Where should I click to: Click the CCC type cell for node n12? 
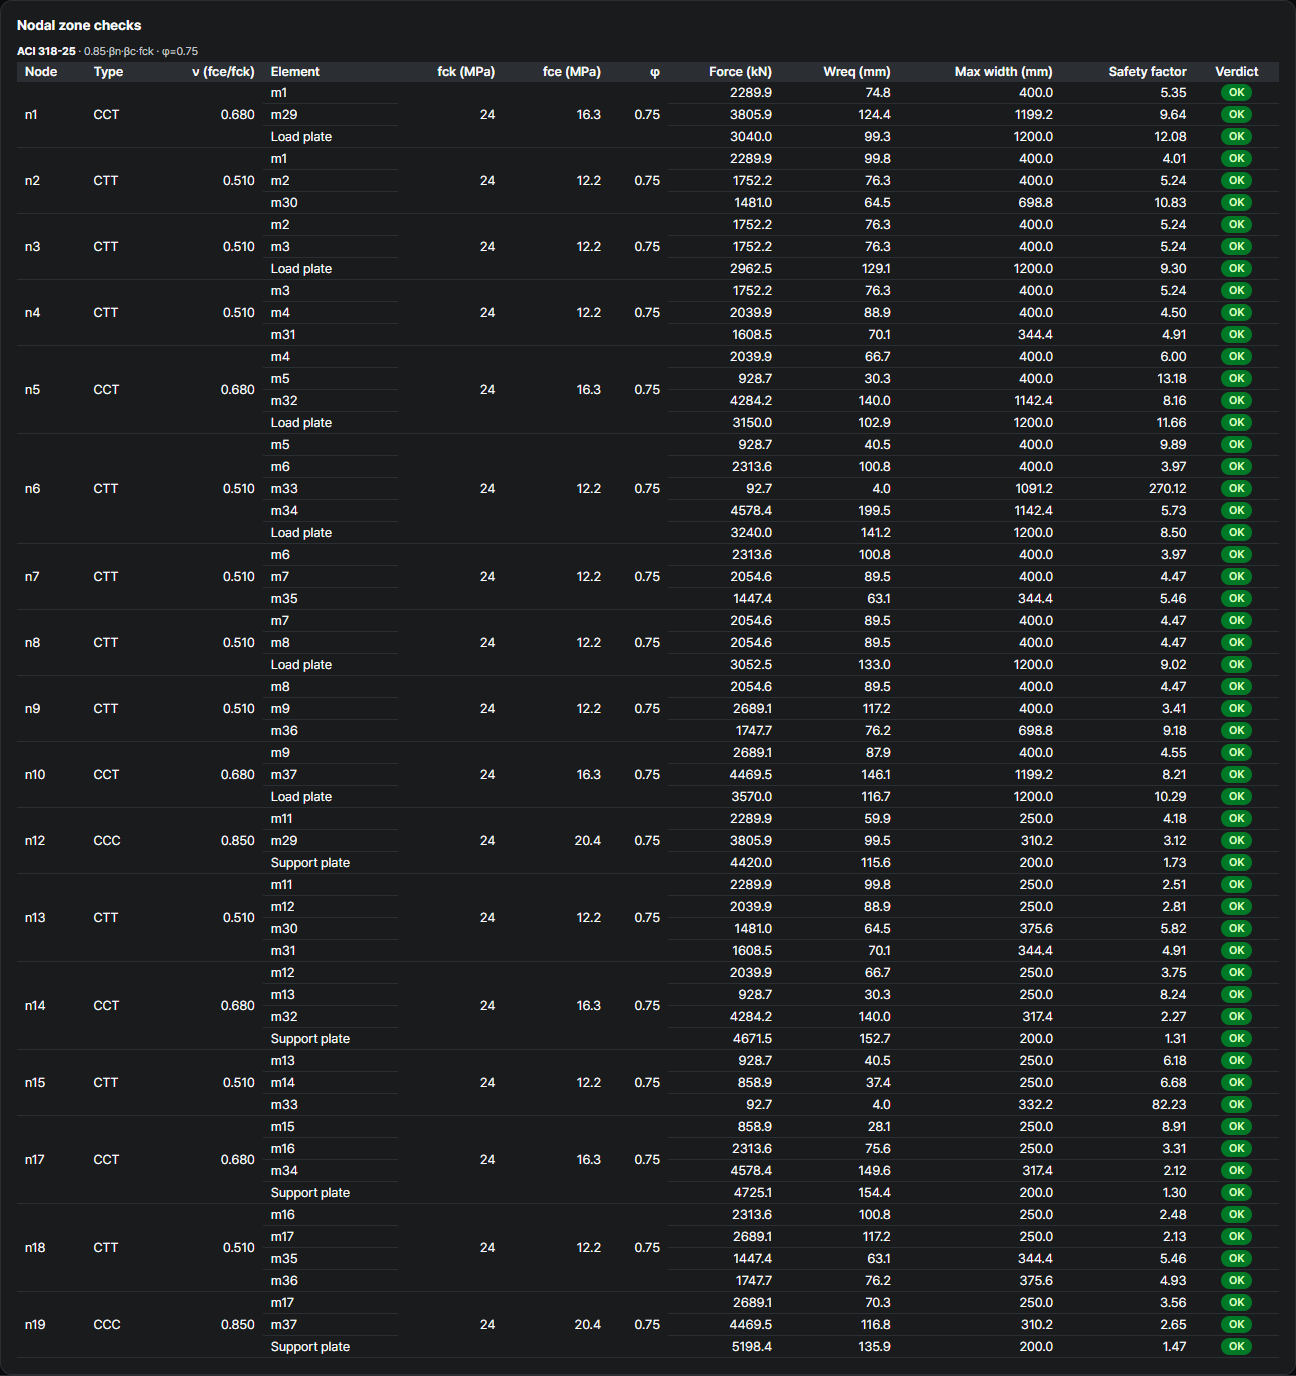point(107,841)
